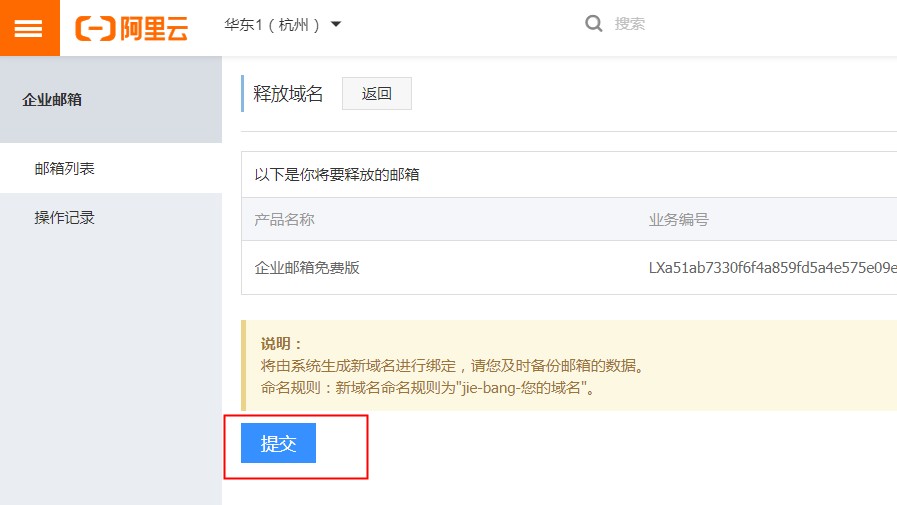Click the 业务编号 column header
Image resolution: width=897 pixels, height=505 pixels.
pyautogui.click(x=679, y=219)
